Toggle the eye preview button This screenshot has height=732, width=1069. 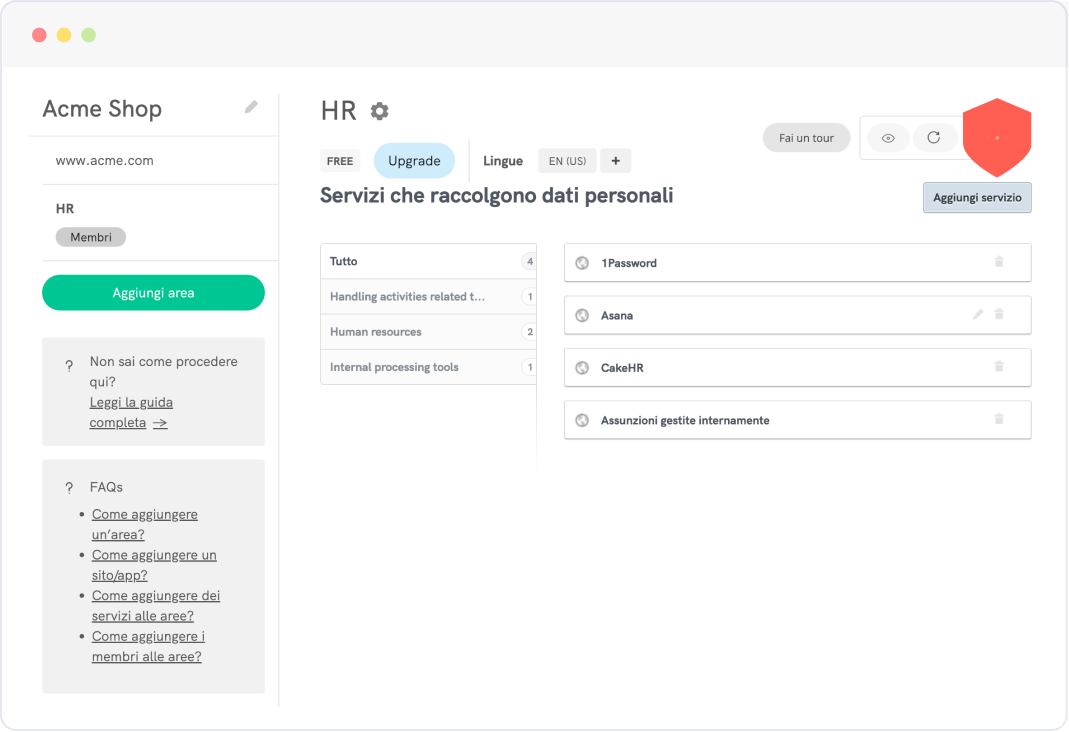[887, 138]
